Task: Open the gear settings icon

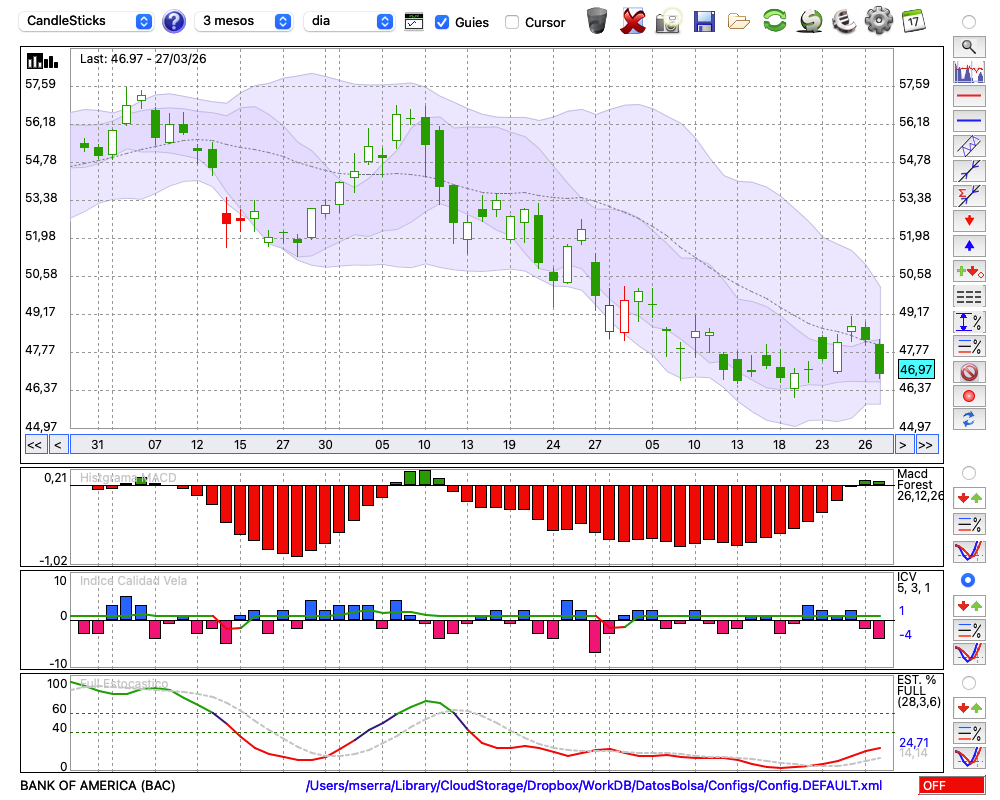Action: (x=878, y=21)
